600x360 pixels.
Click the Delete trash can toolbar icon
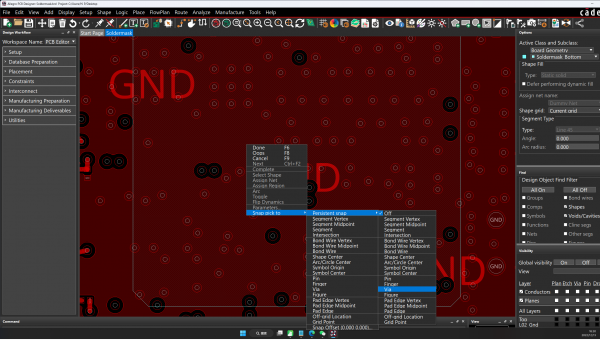(x=62, y=23)
